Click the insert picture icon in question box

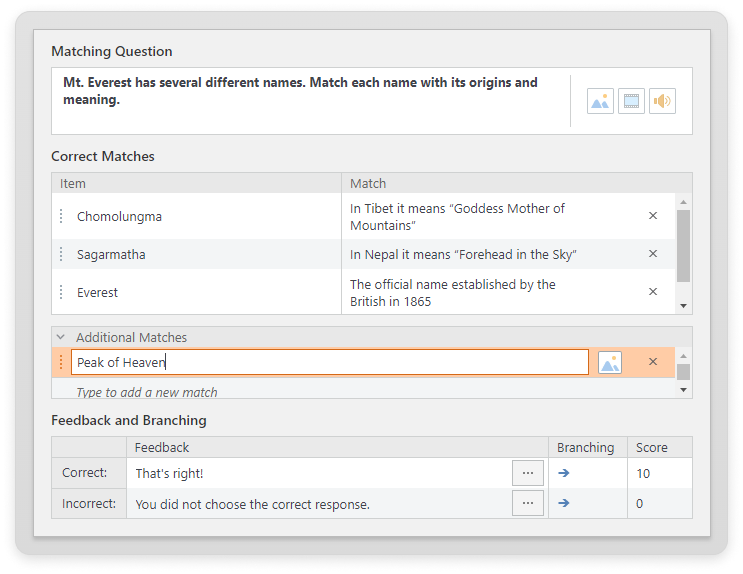tap(600, 101)
